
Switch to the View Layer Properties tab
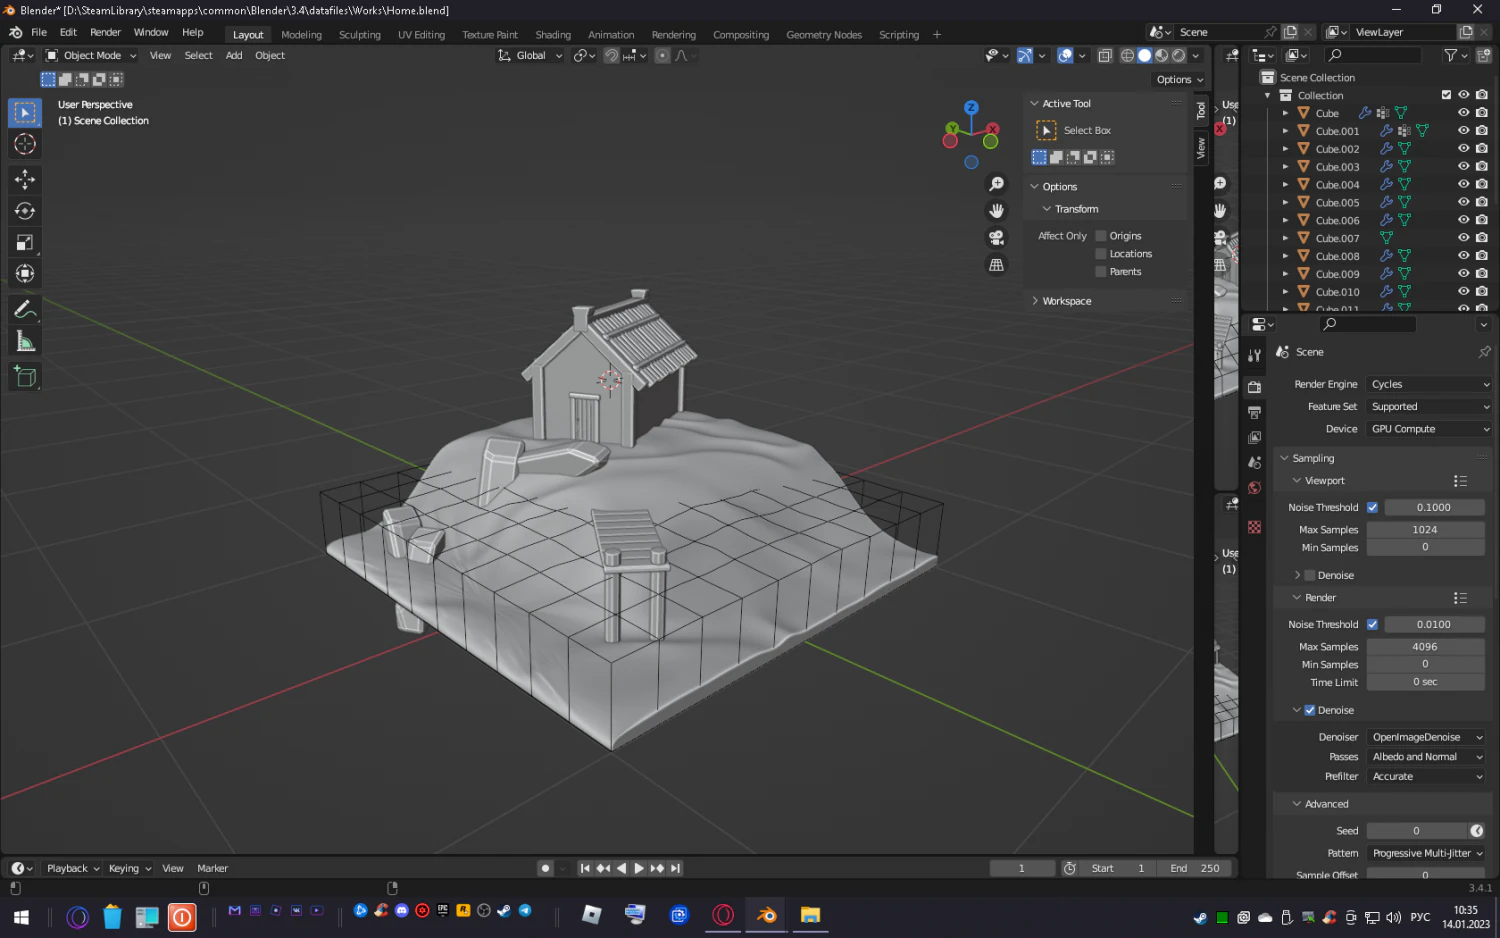(x=1255, y=436)
